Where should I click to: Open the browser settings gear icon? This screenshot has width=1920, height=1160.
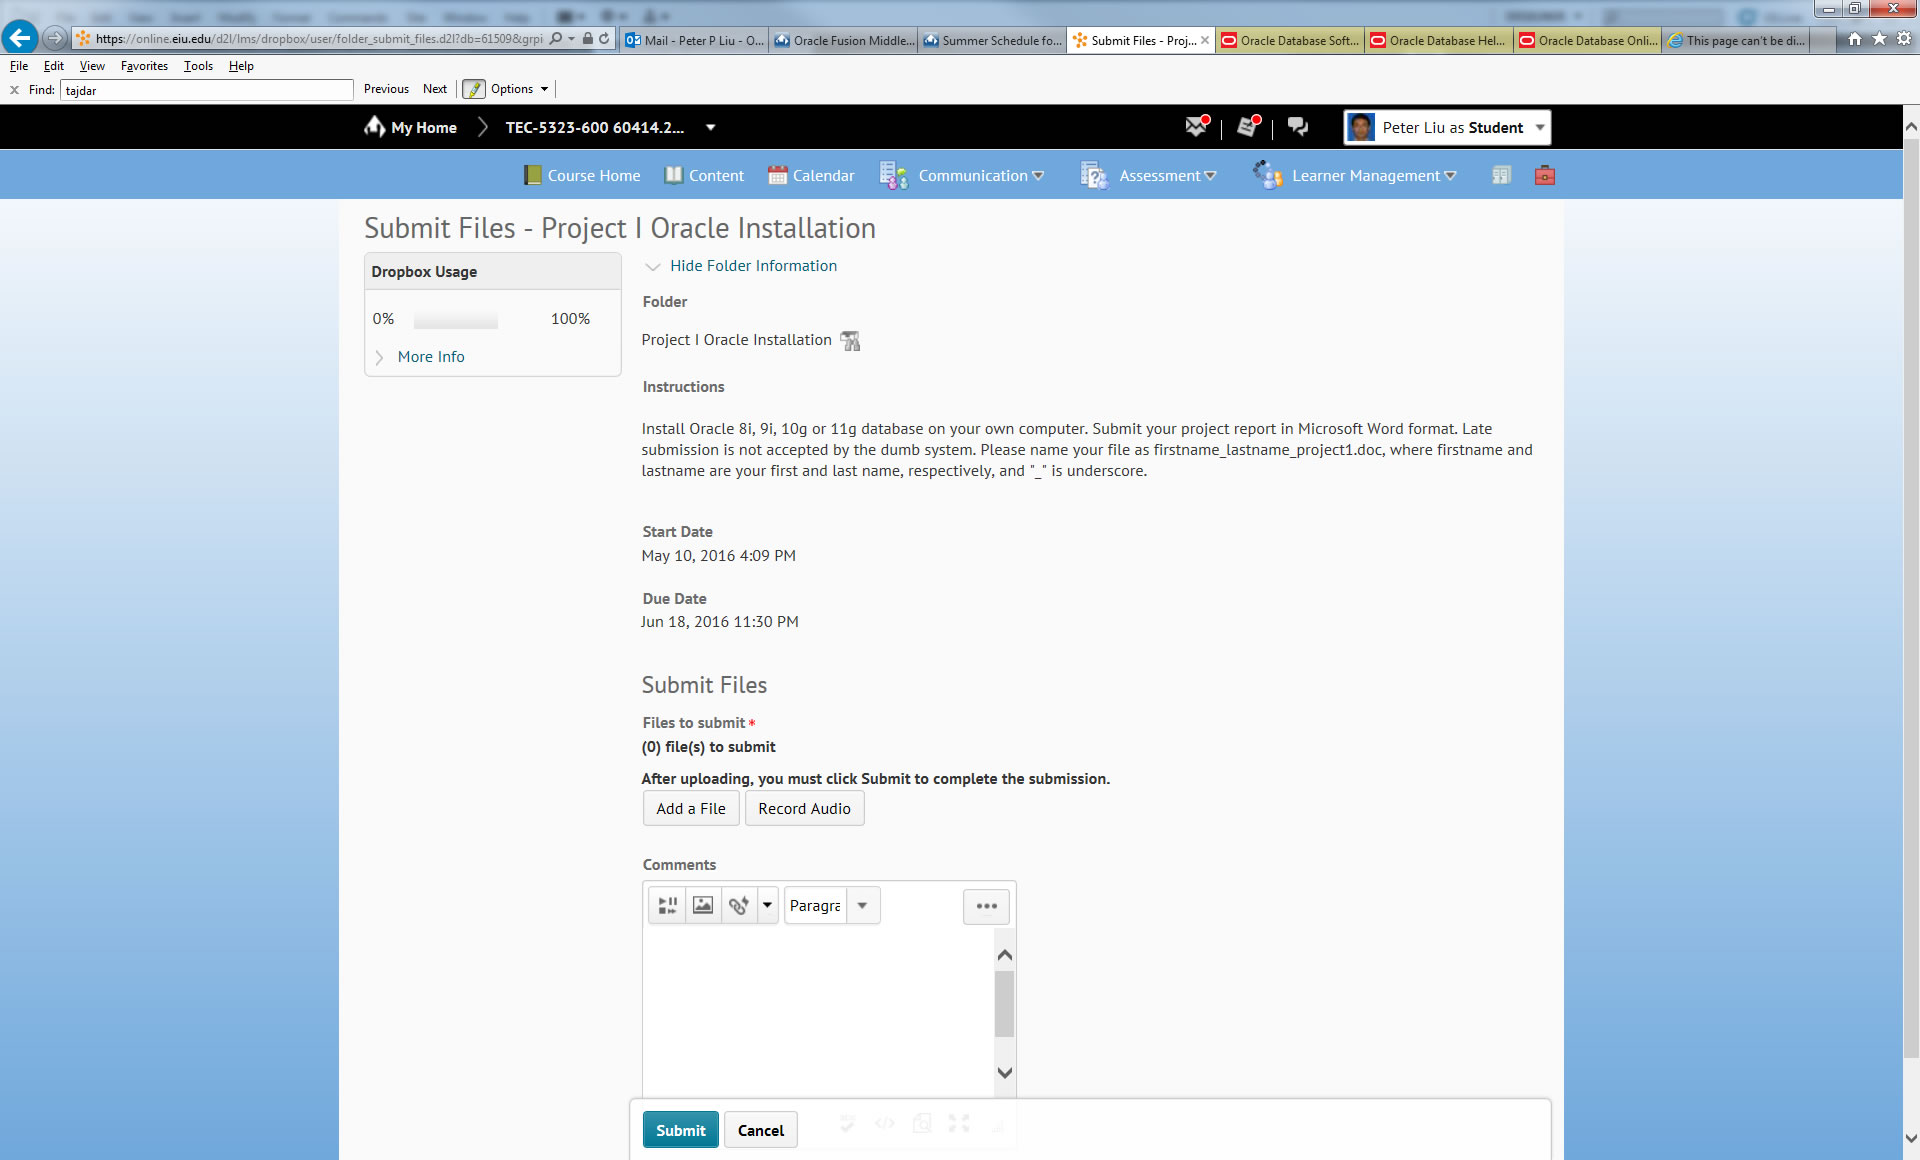pyautogui.click(x=1904, y=39)
